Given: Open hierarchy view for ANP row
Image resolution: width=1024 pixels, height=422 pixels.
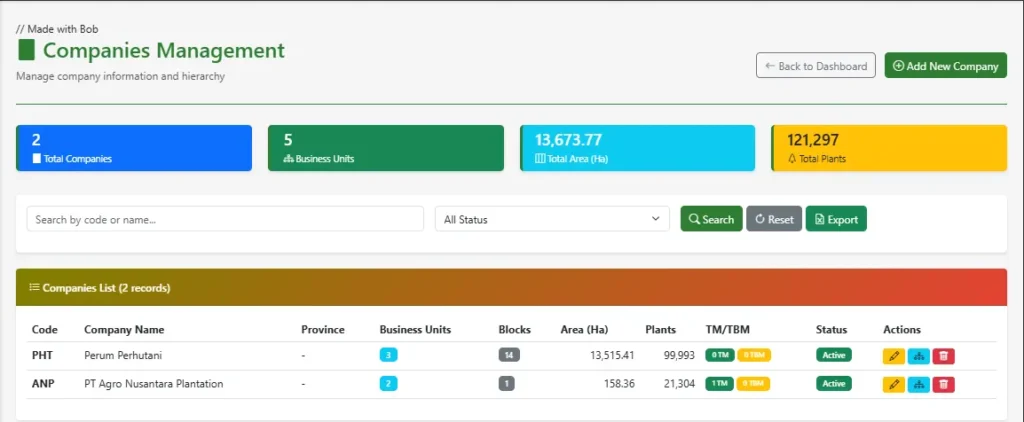Looking at the screenshot, I should (x=919, y=384).
